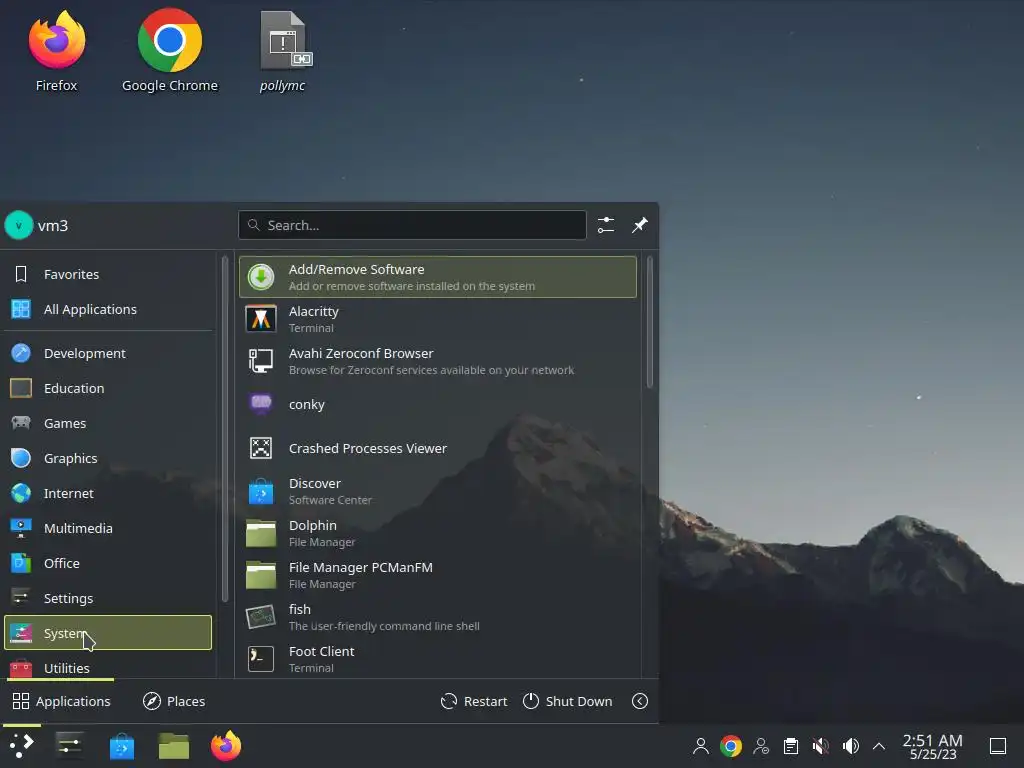The image size is (1024, 768).
Task: Open clipboard tray icon
Action: tap(791, 746)
